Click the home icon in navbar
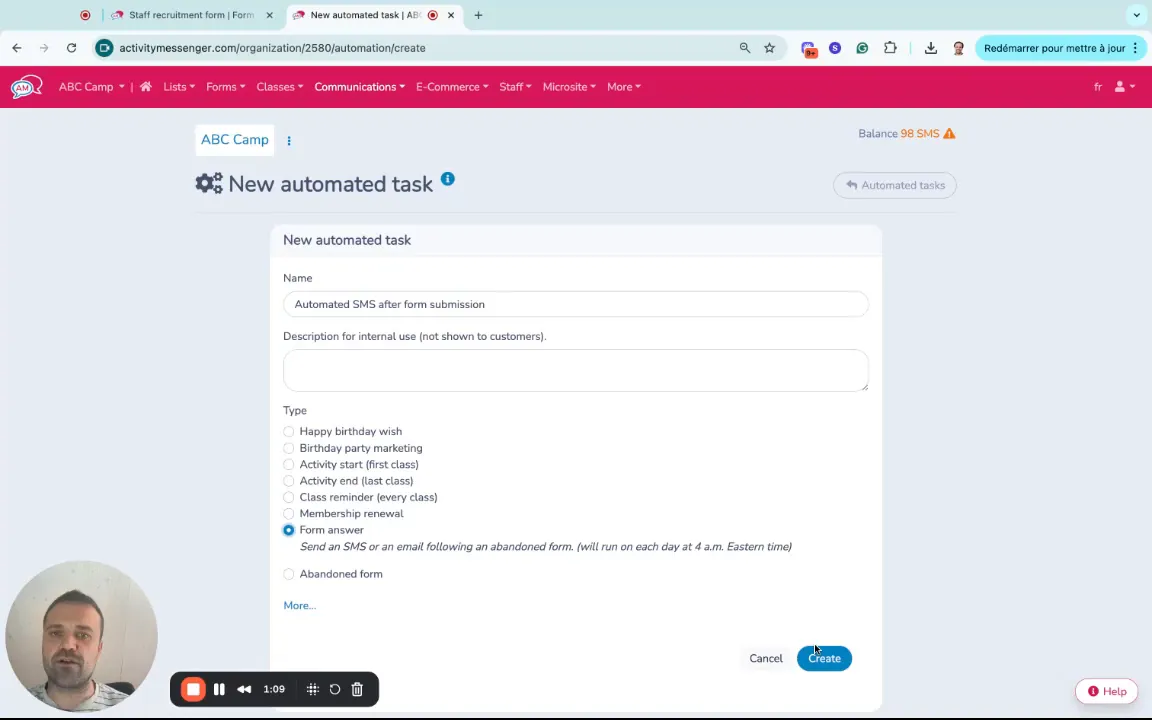 pyautogui.click(x=145, y=87)
